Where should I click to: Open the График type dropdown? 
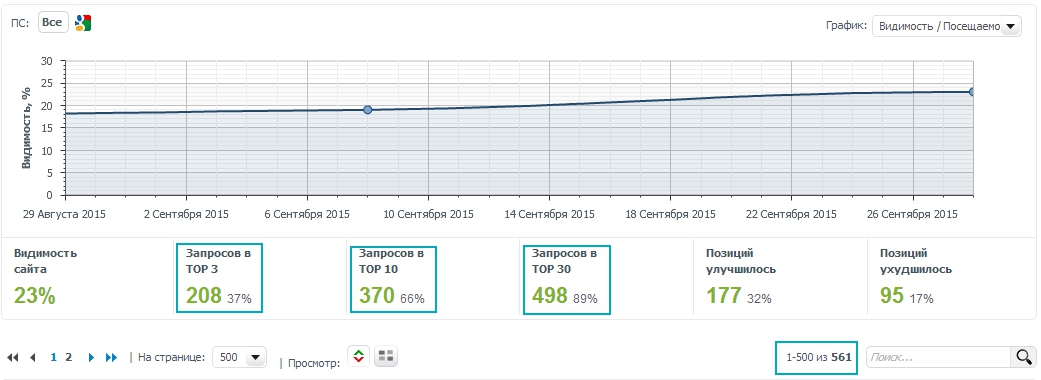pos(947,27)
